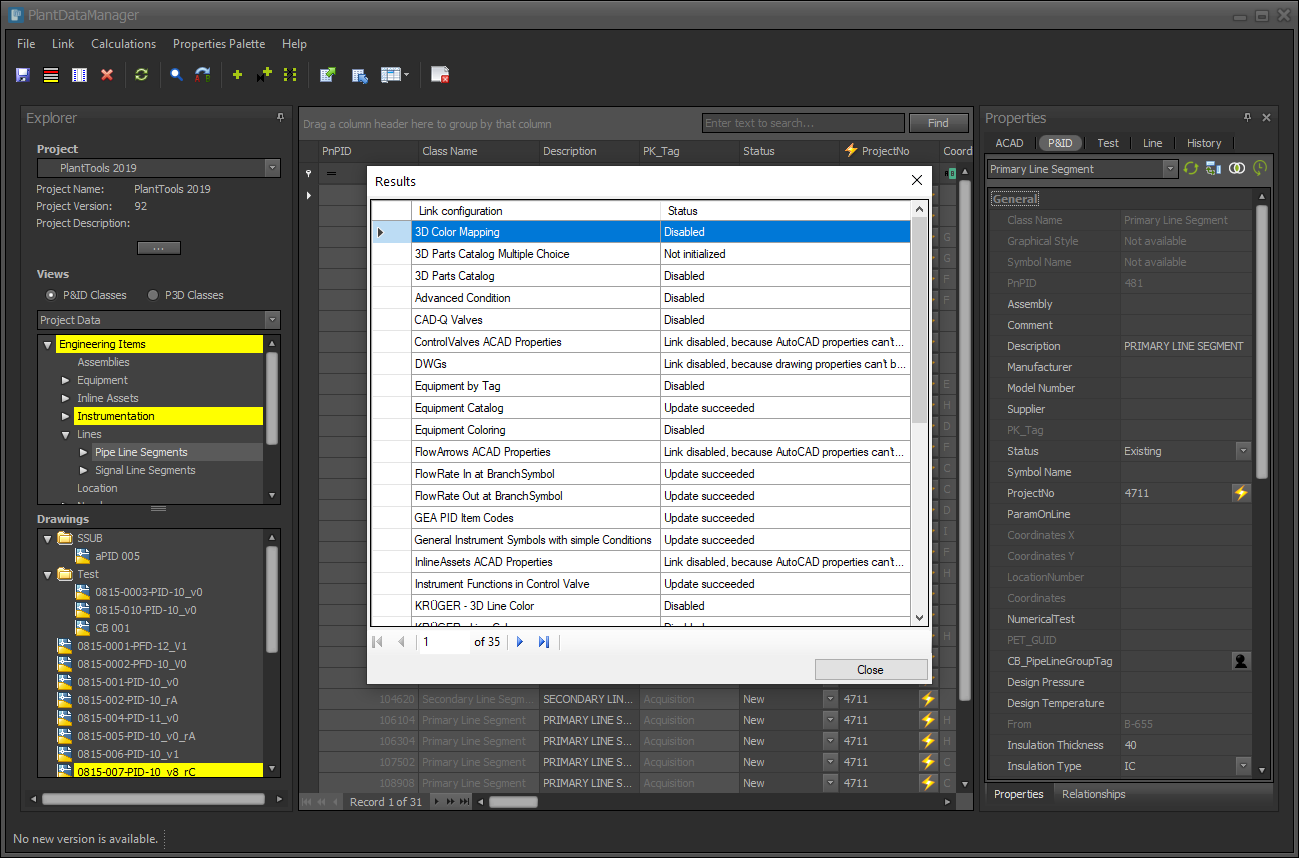Click the magnifying glass search toolbar icon

176,75
